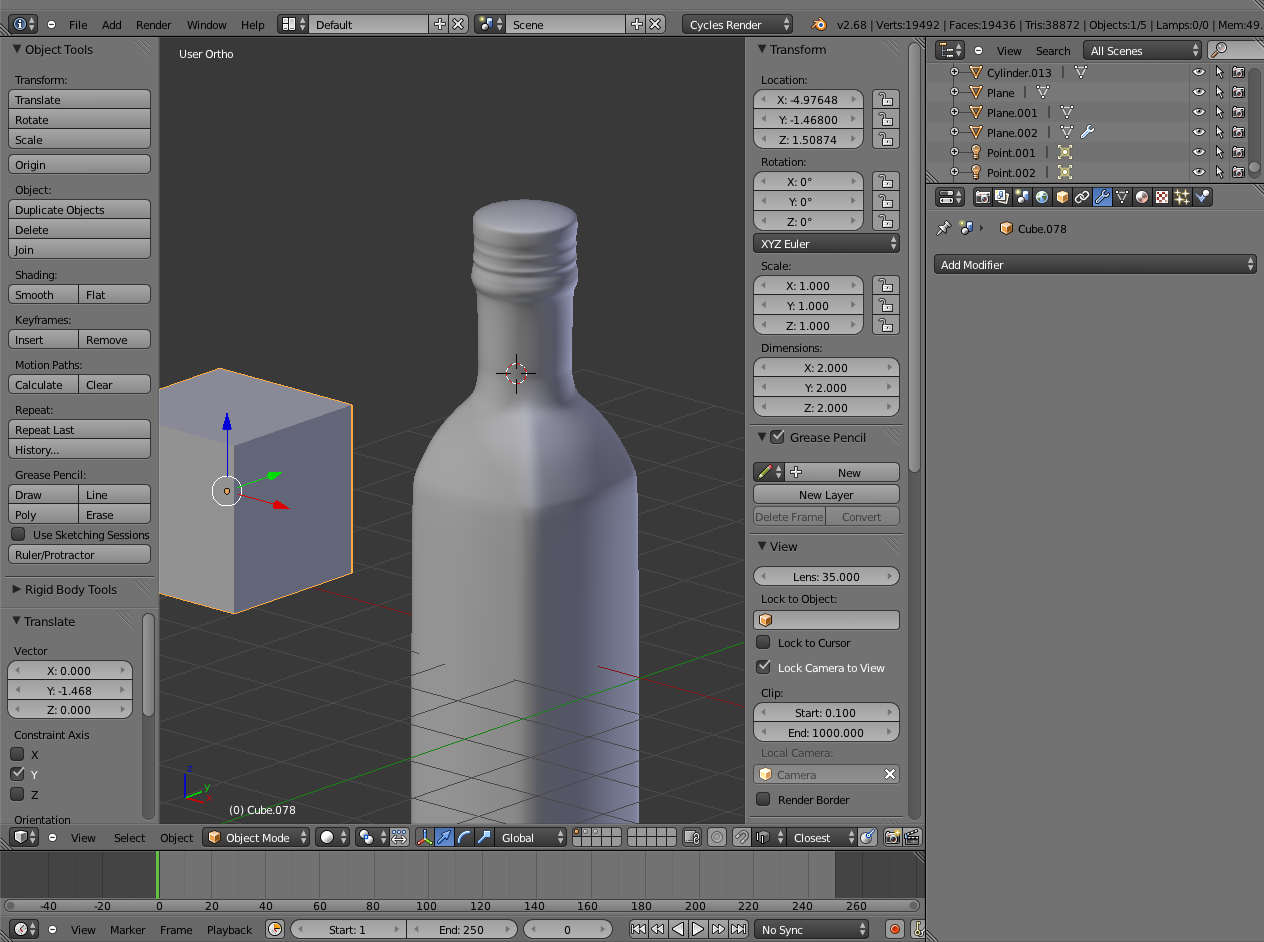The height and width of the screenshot is (942, 1264).
Task: Open the Material properties sphere tab
Action: click(x=1142, y=197)
